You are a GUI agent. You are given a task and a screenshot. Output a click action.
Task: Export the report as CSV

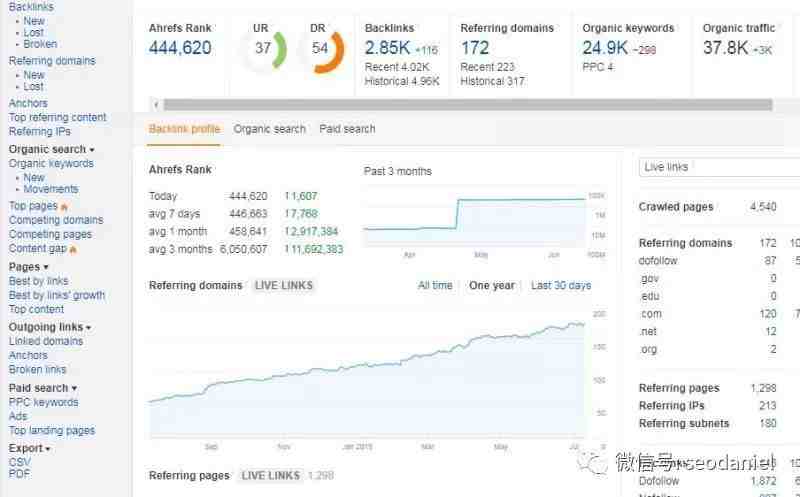(x=20, y=462)
